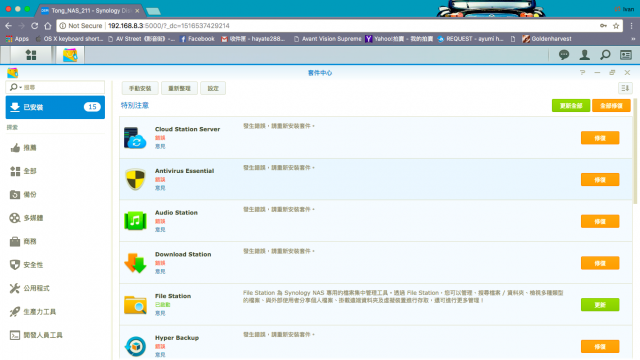Click the Cloud Station Server icon
This screenshot has width=640, height=360.
135,138
